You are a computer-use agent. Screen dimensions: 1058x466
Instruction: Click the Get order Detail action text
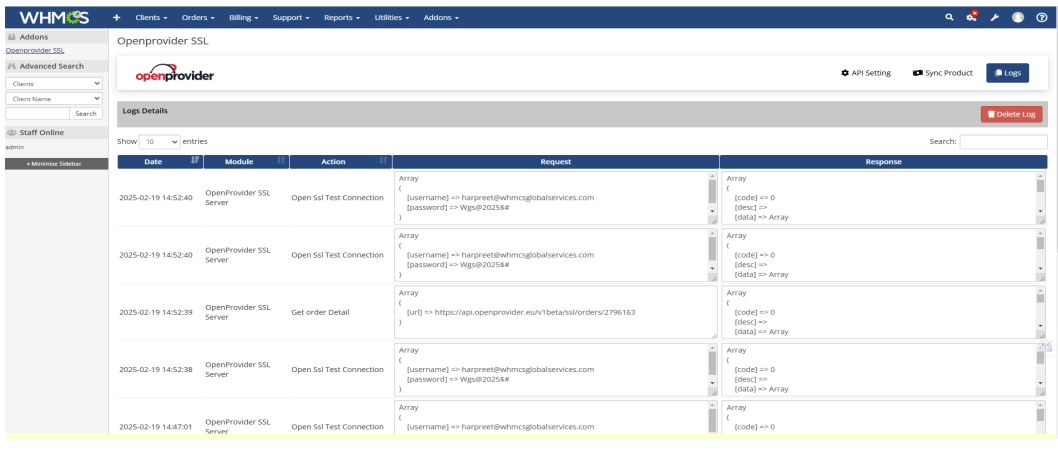[320, 312]
